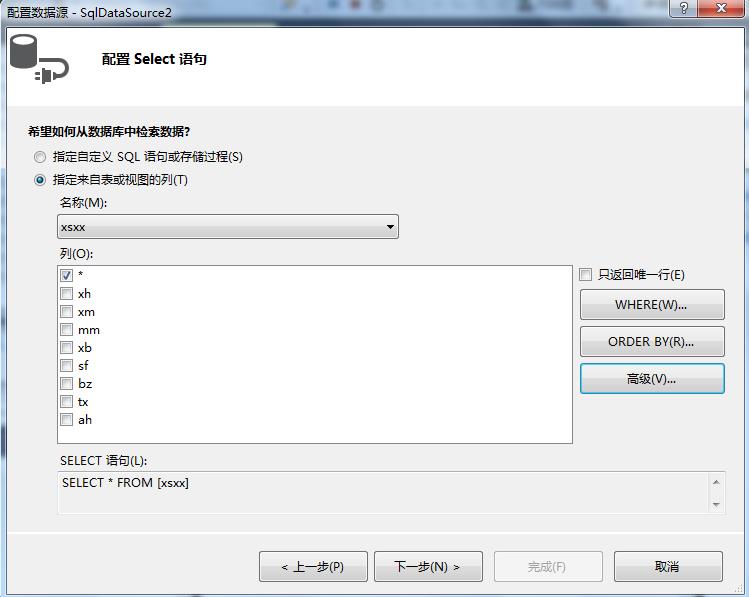Tick the xm column checkbox
The height and width of the screenshot is (597, 749).
point(66,312)
